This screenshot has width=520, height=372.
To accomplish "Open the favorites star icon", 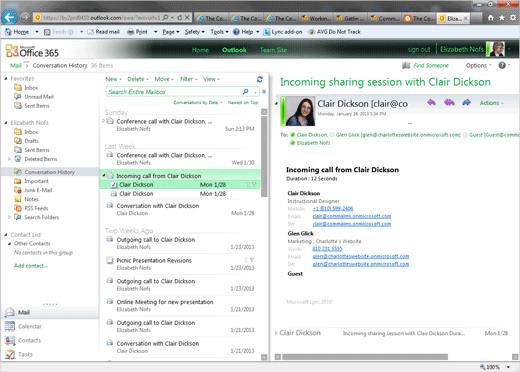I will [502, 18].
